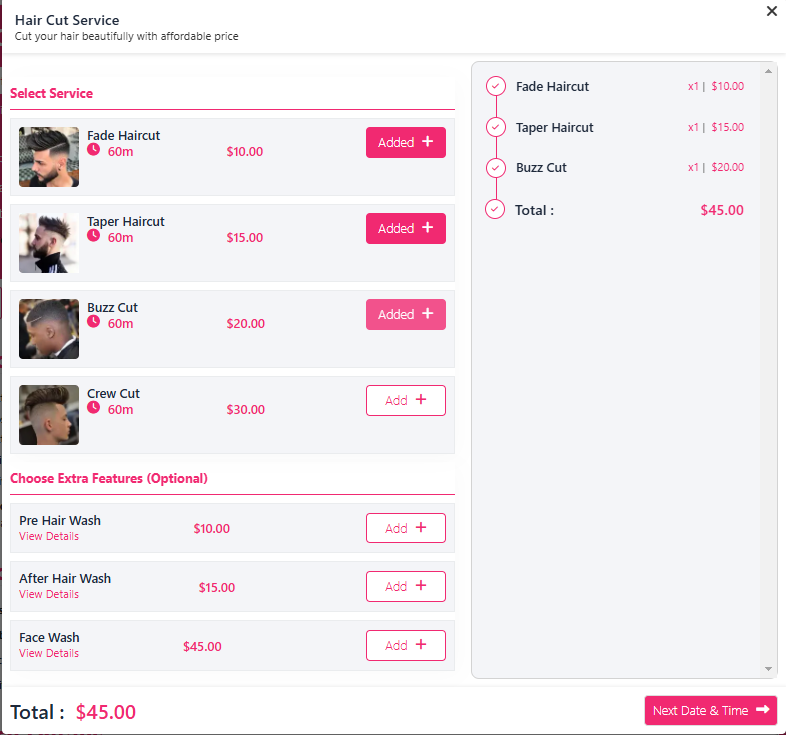Add the Crew Cut service
Image resolution: width=786 pixels, height=735 pixels.
click(x=406, y=400)
